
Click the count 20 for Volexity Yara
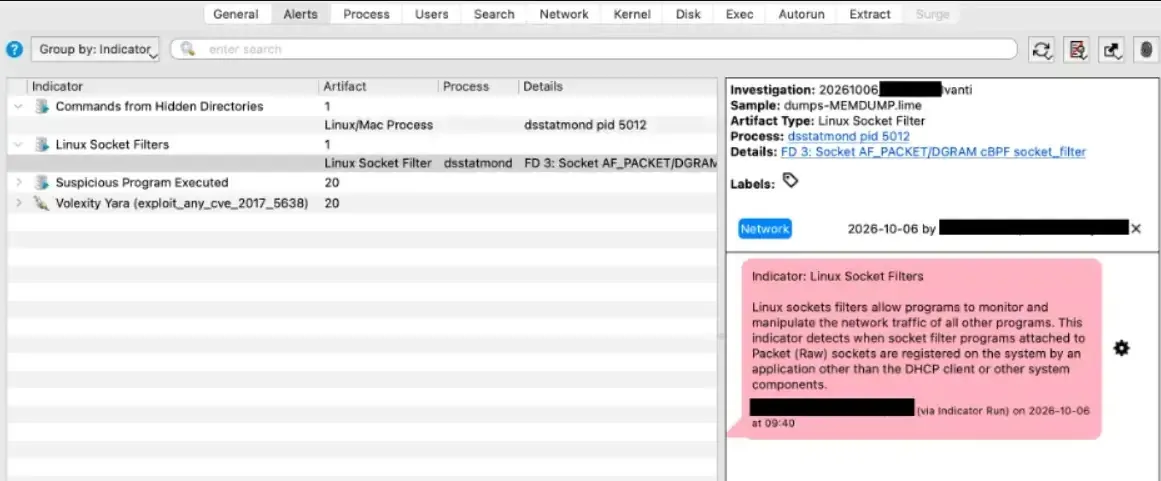tap(332, 203)
